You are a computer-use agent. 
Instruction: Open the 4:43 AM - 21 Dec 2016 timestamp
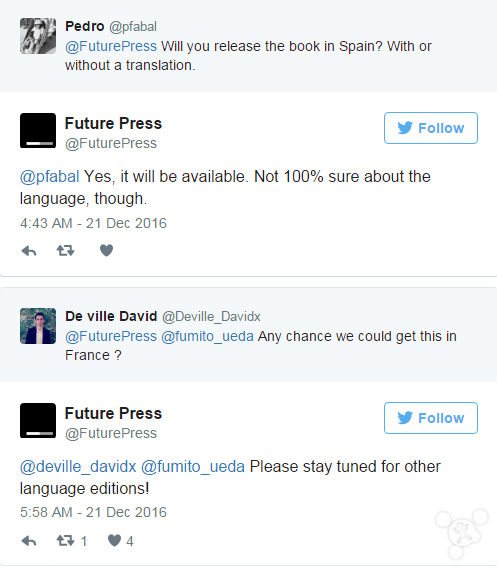[x=93, y=223]
